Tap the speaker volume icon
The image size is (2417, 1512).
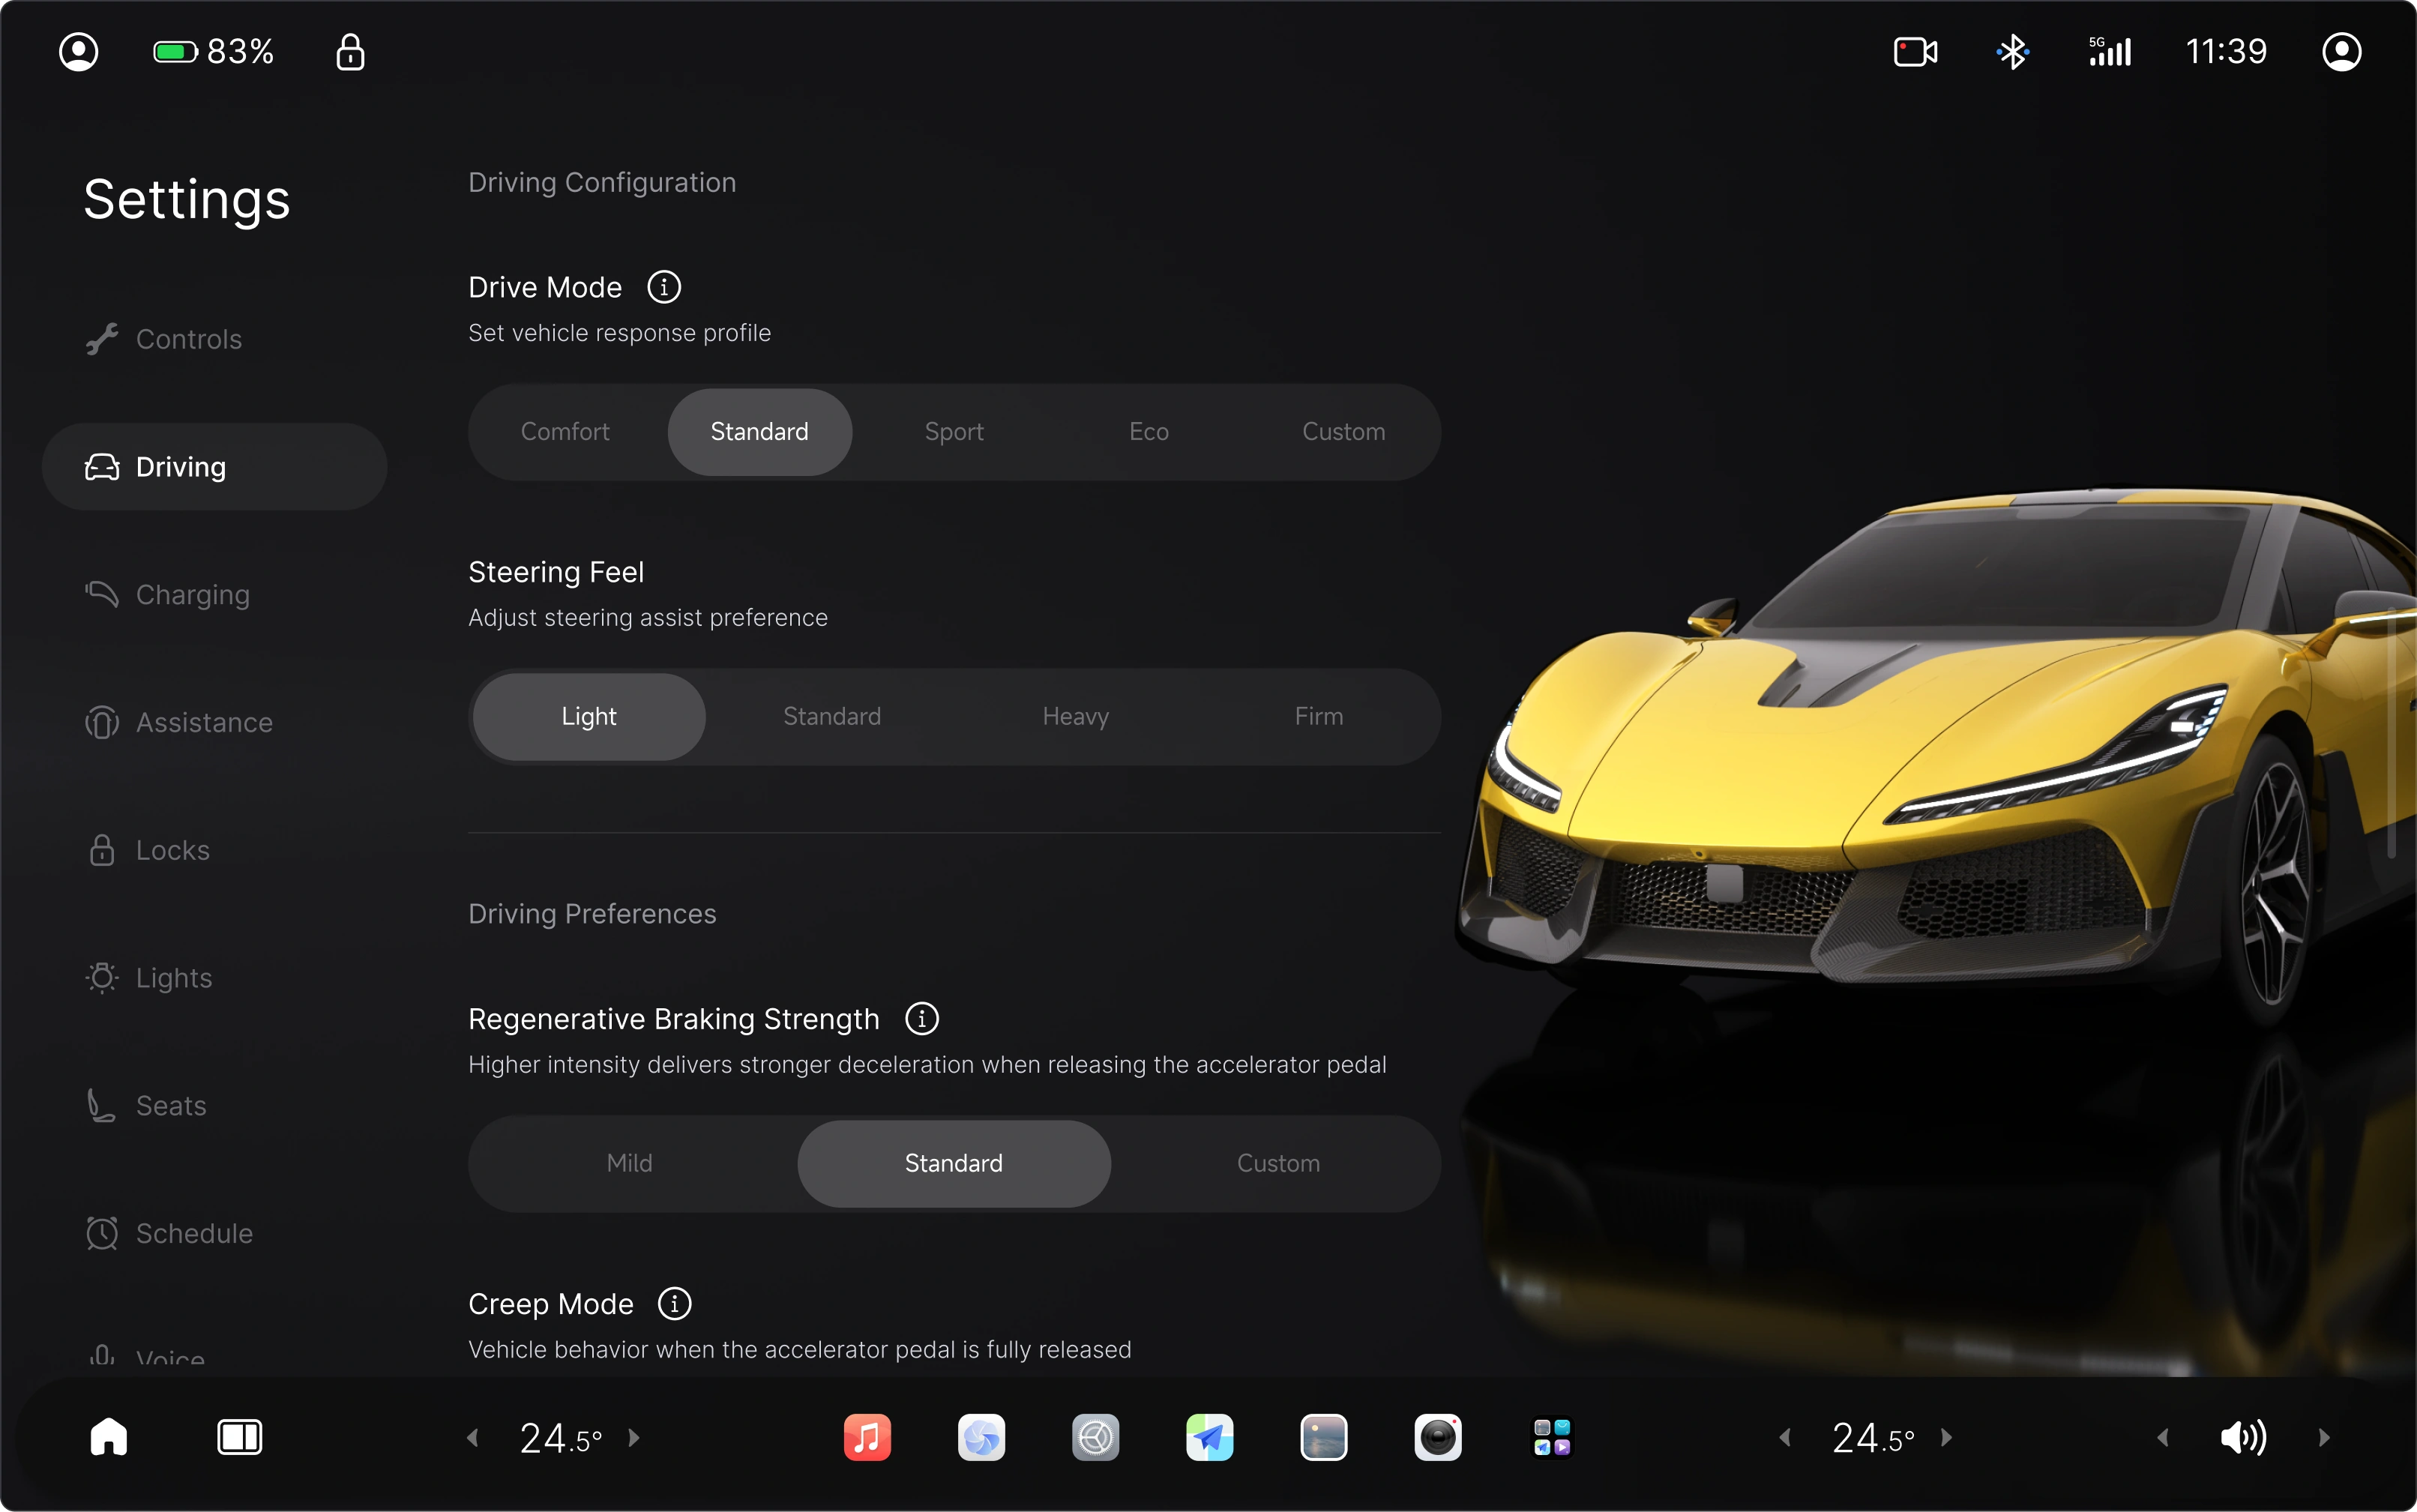pos(2243,1437)
